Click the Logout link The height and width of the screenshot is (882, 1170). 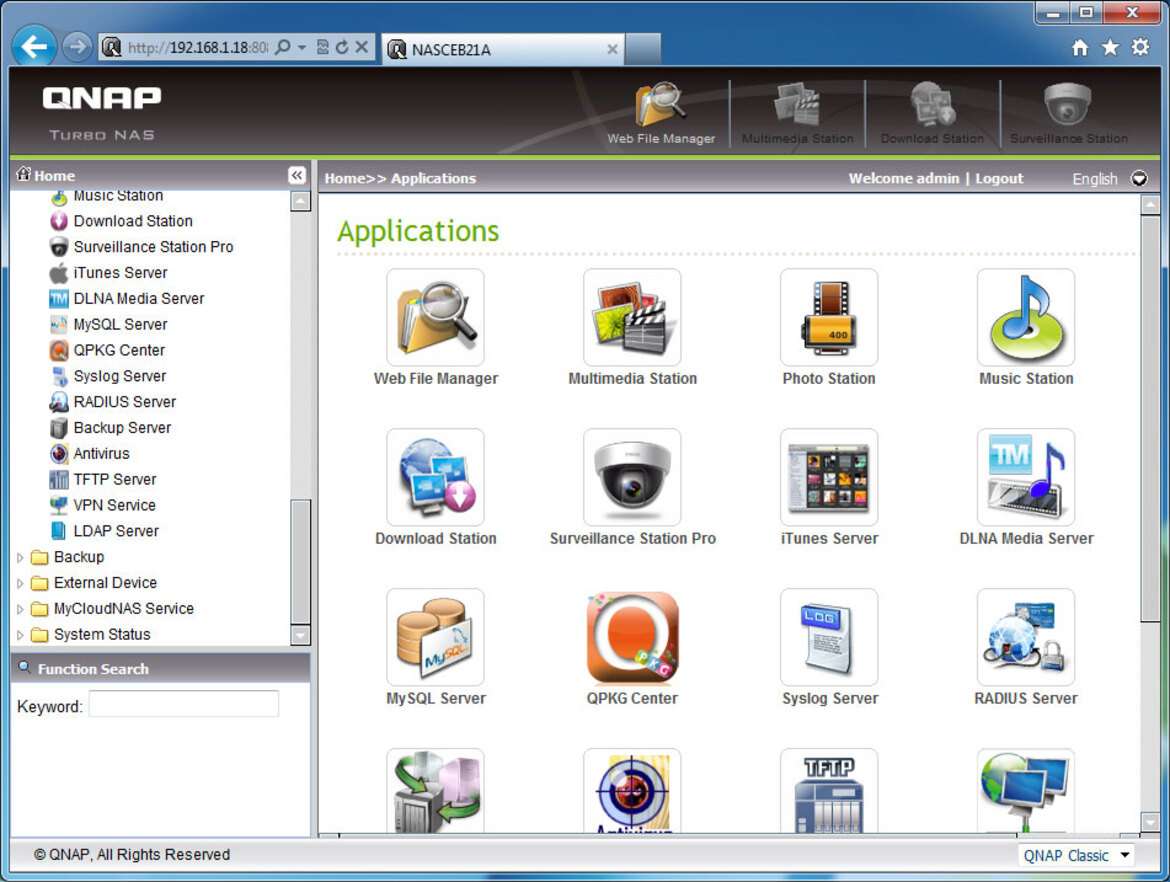coord(999,178)
